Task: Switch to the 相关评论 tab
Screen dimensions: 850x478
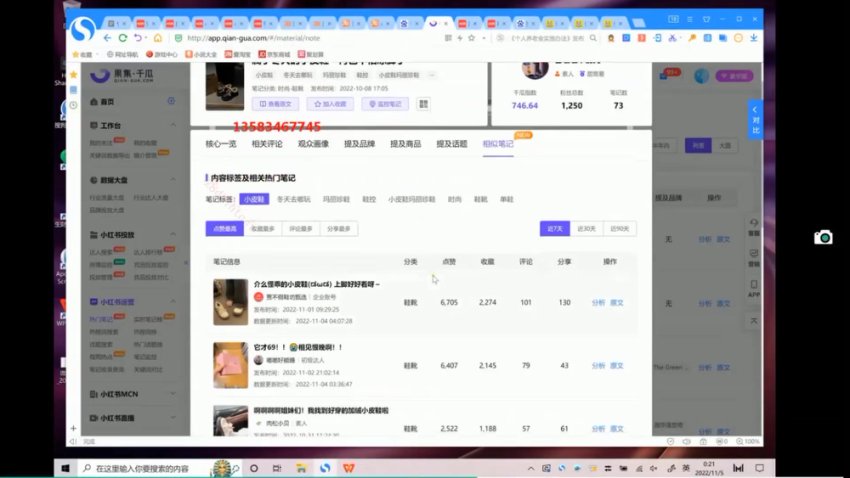Action: coord(266,144)
